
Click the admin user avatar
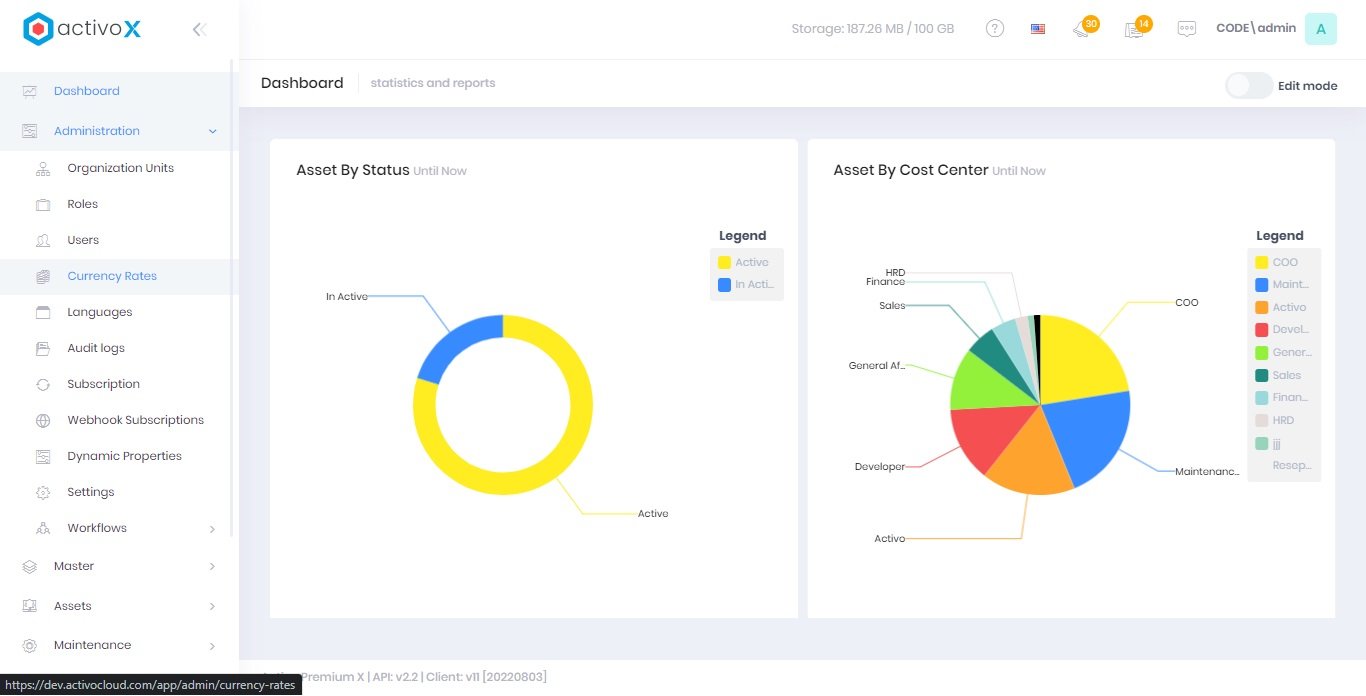coord(1320,29)
